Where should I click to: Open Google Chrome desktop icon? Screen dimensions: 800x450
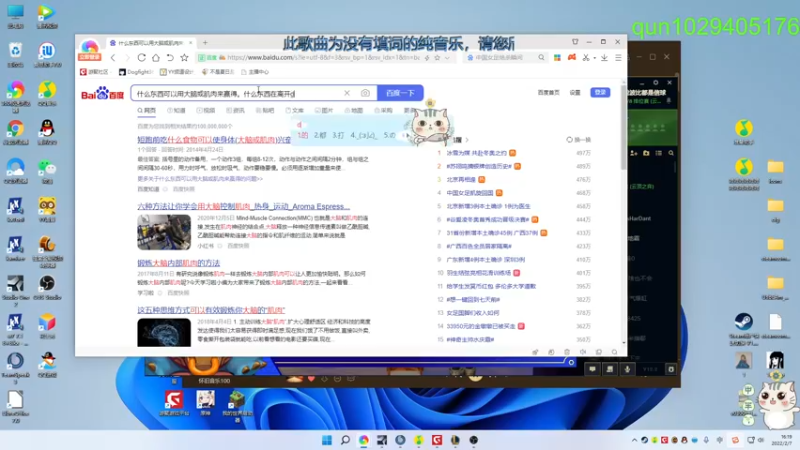[15, 133]
